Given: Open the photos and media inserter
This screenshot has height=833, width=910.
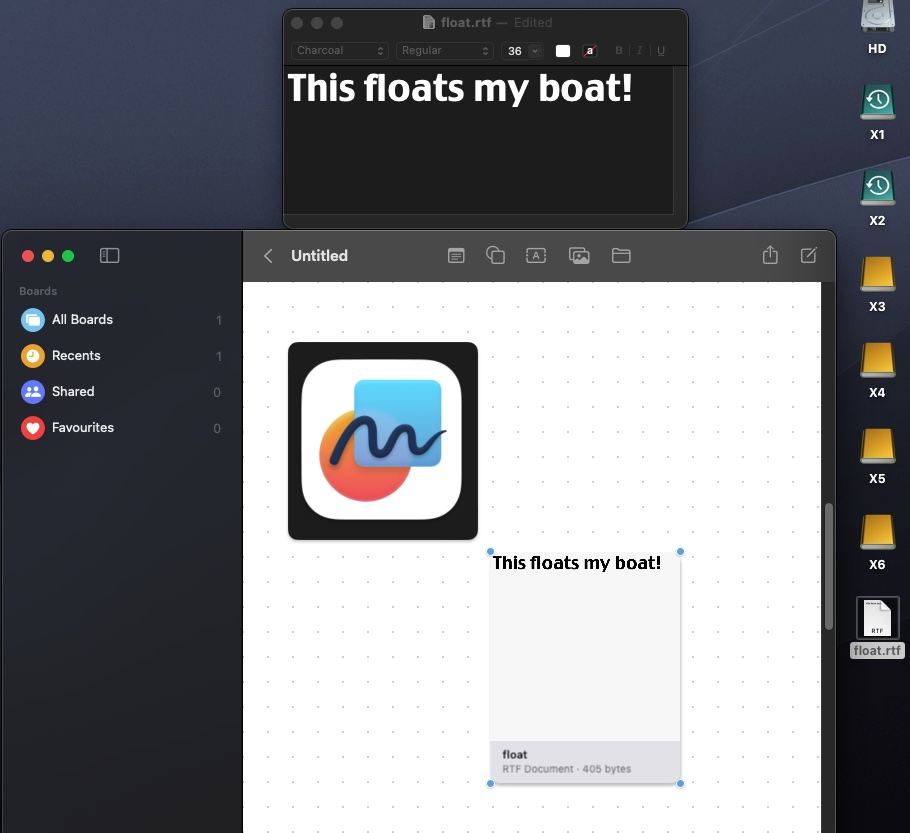Looking at the screenshot, I should point(579,256).
